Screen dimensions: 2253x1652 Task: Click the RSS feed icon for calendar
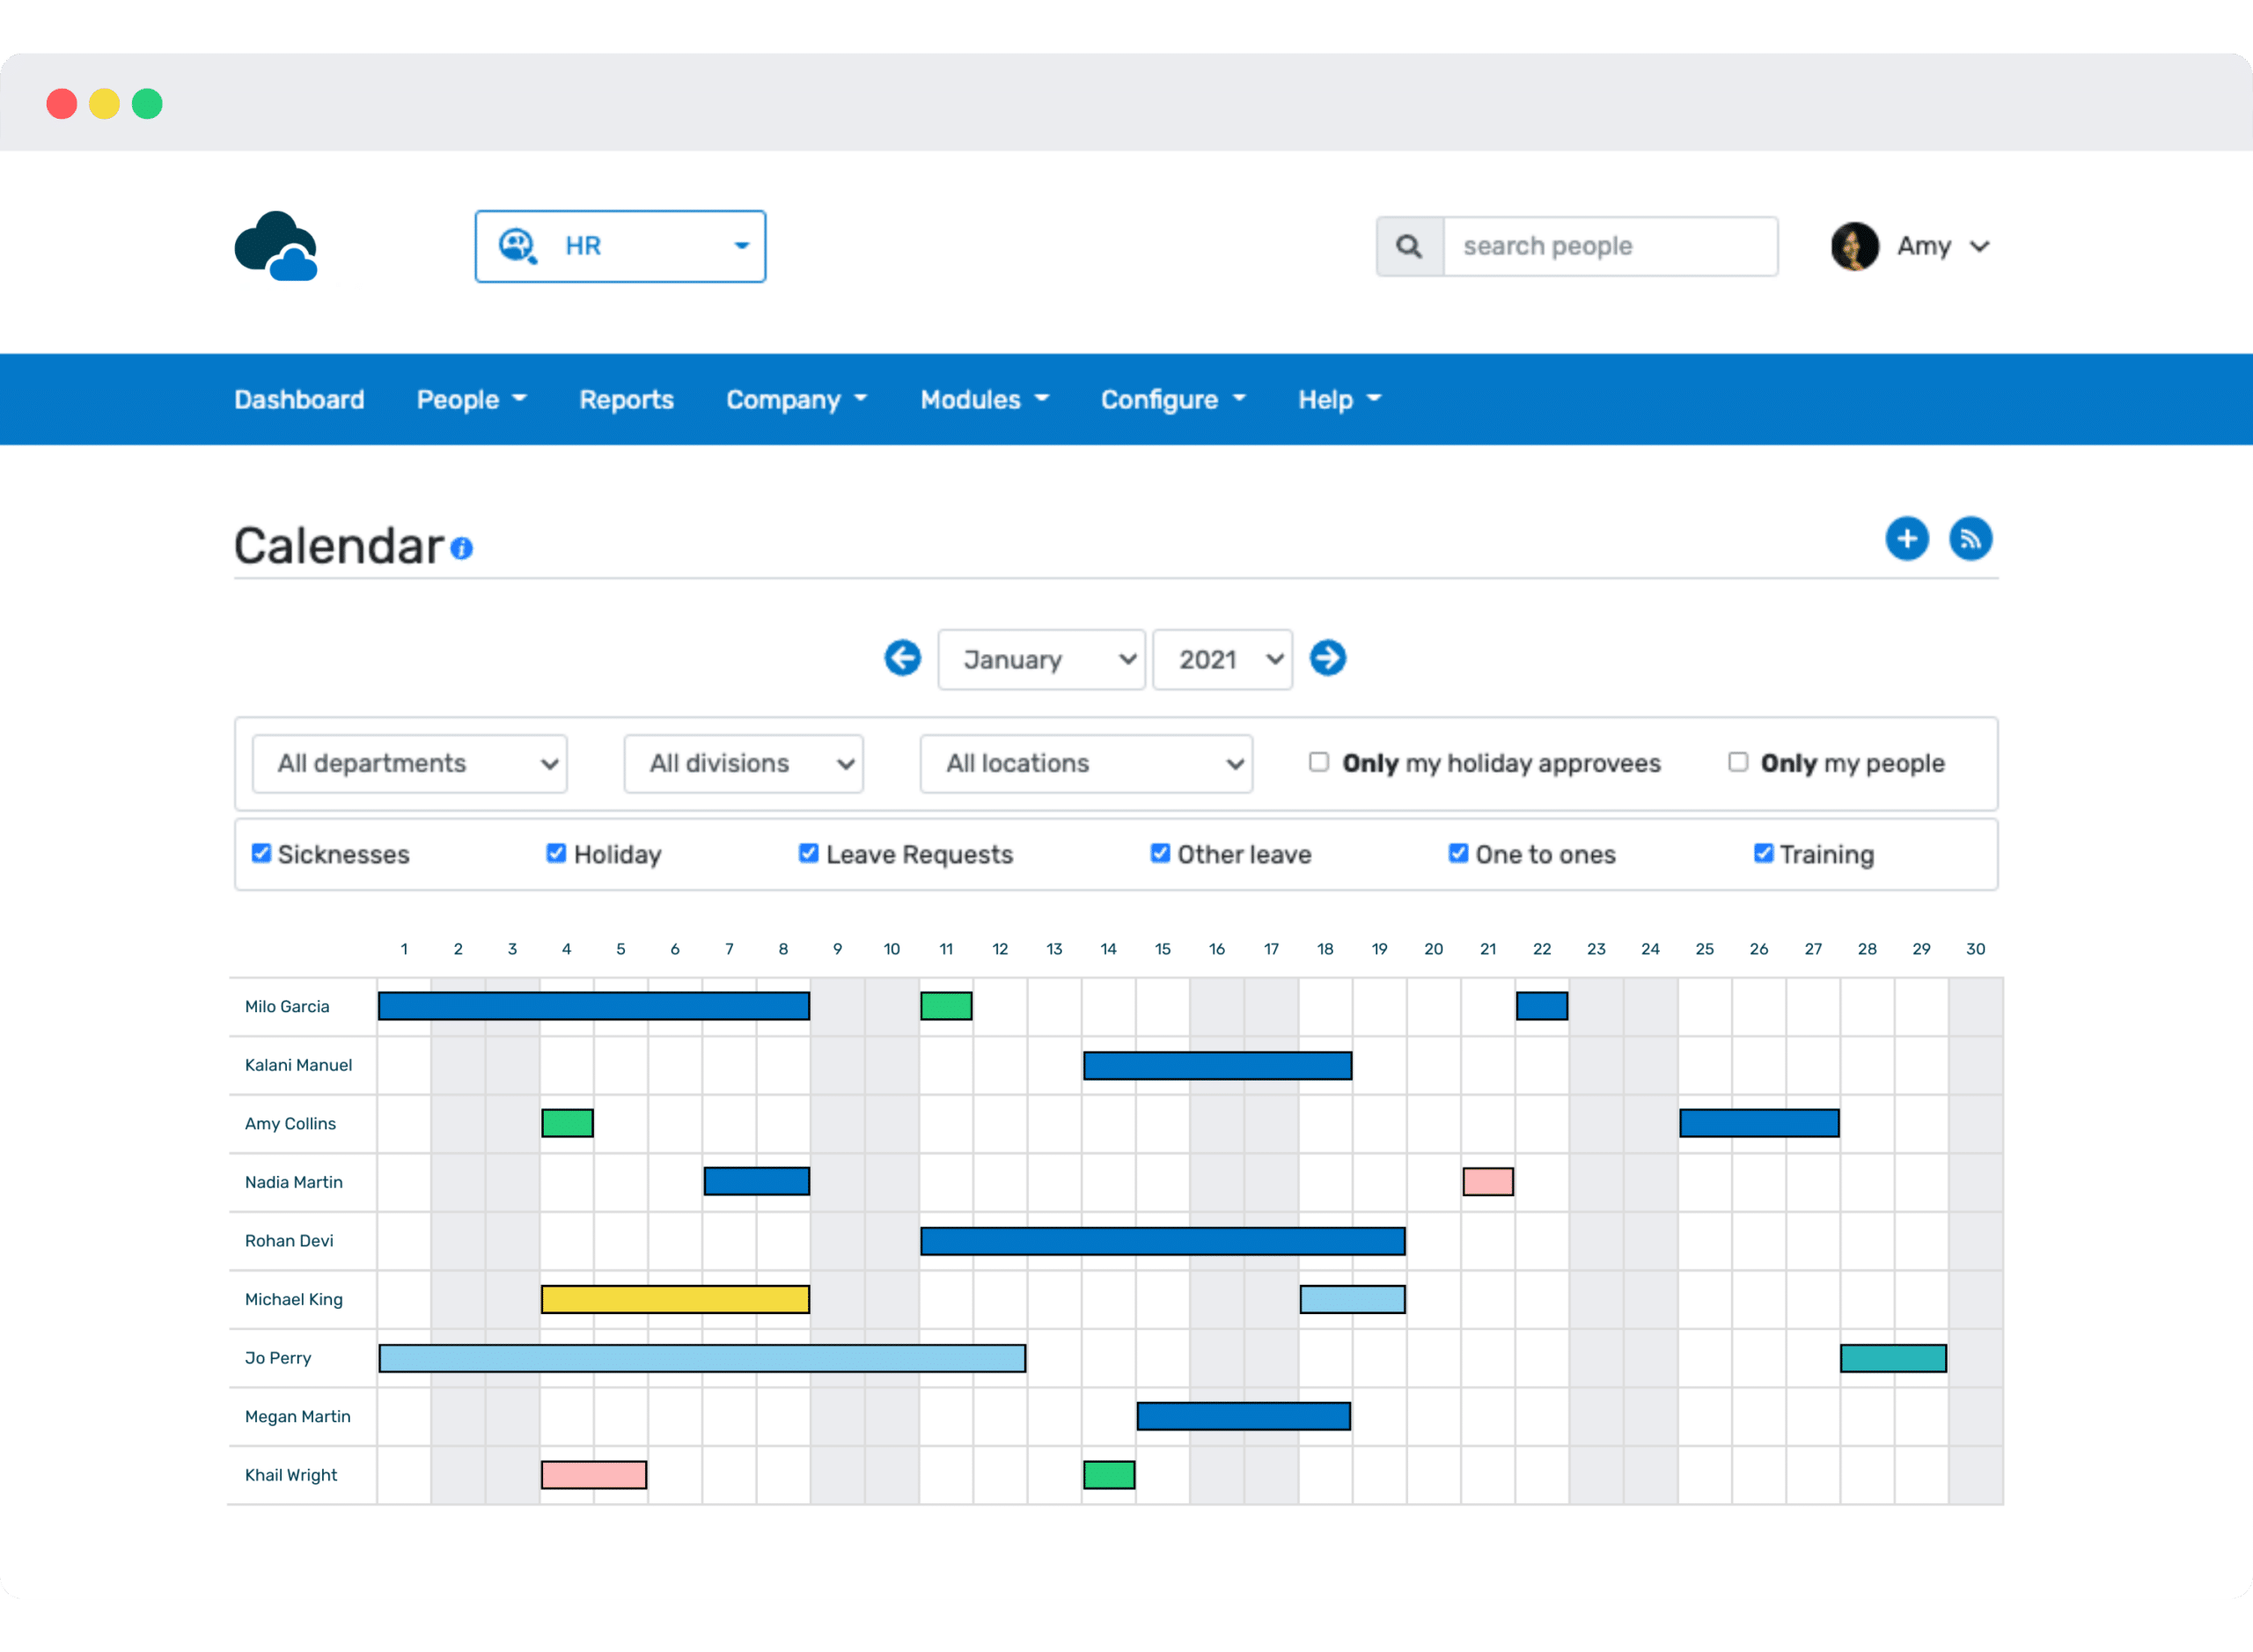[x=1971, y=537]
